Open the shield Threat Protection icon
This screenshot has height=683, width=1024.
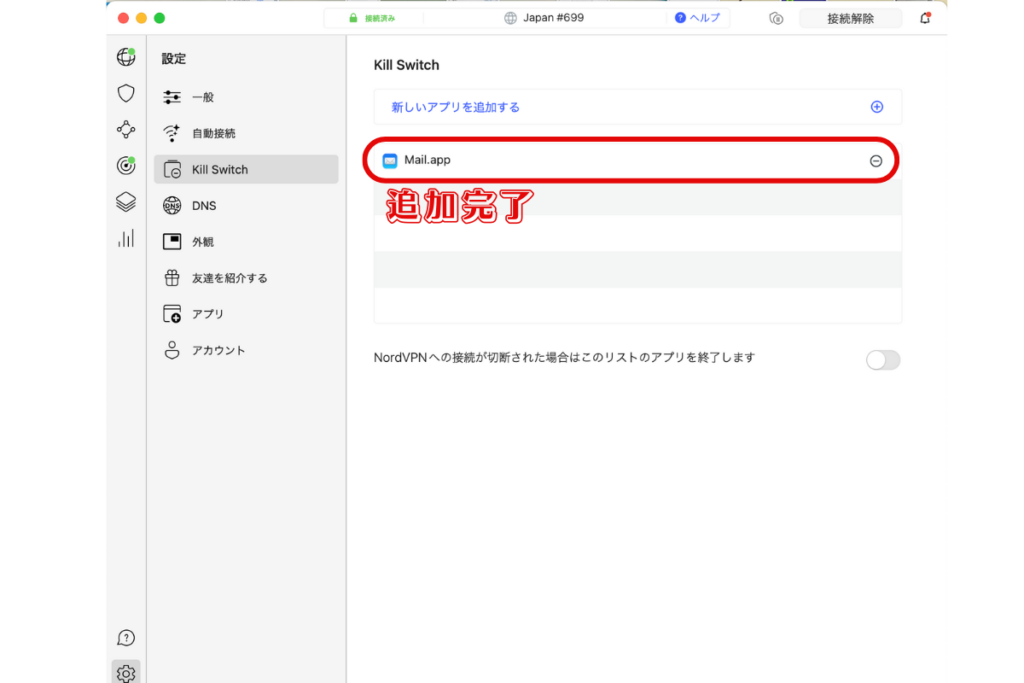[126, 93]
